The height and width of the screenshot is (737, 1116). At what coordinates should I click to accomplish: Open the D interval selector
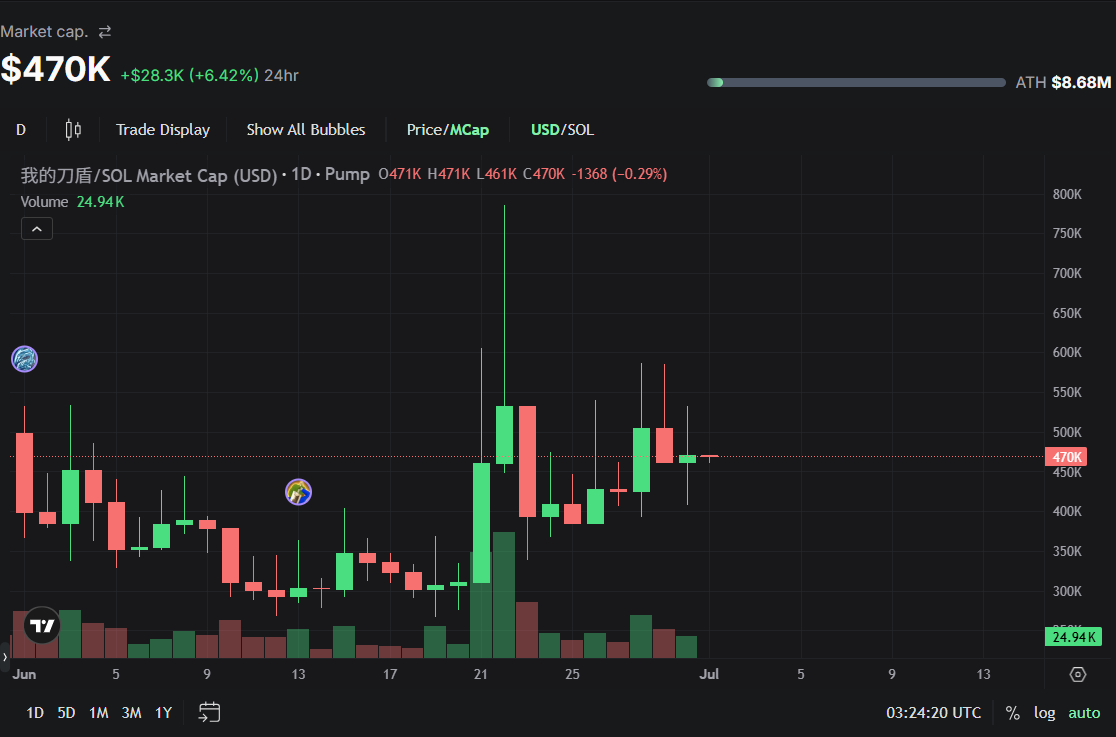tap(21, 130)
